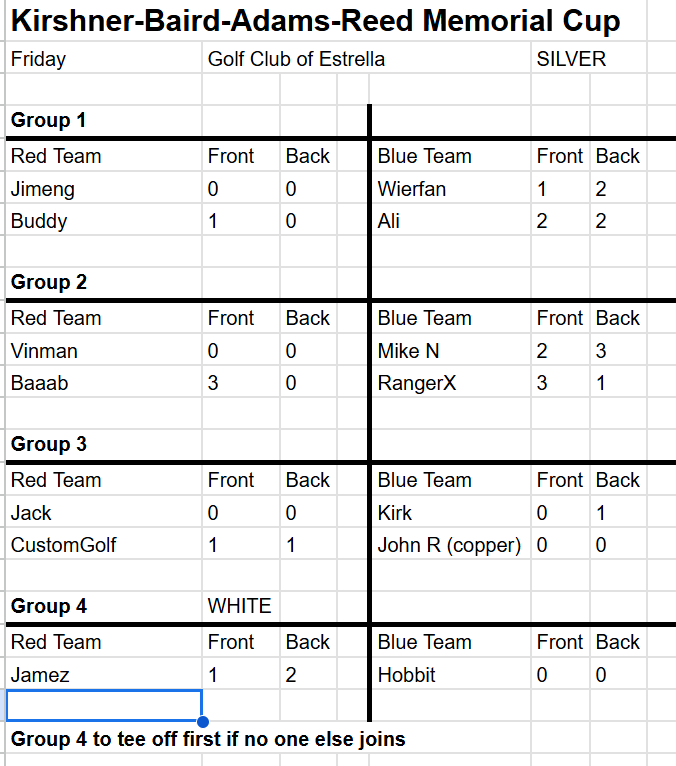Click the blue fill handle on the selected cell
The width and height of the screenshot is (676, 766).
[203, 721]
